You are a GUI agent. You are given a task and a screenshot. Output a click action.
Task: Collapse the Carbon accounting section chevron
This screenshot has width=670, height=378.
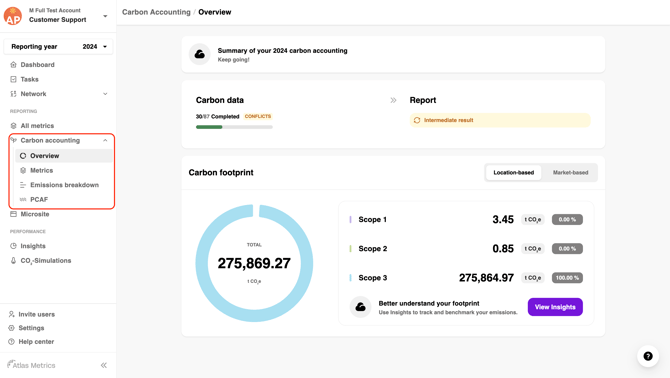pos(105,140)
